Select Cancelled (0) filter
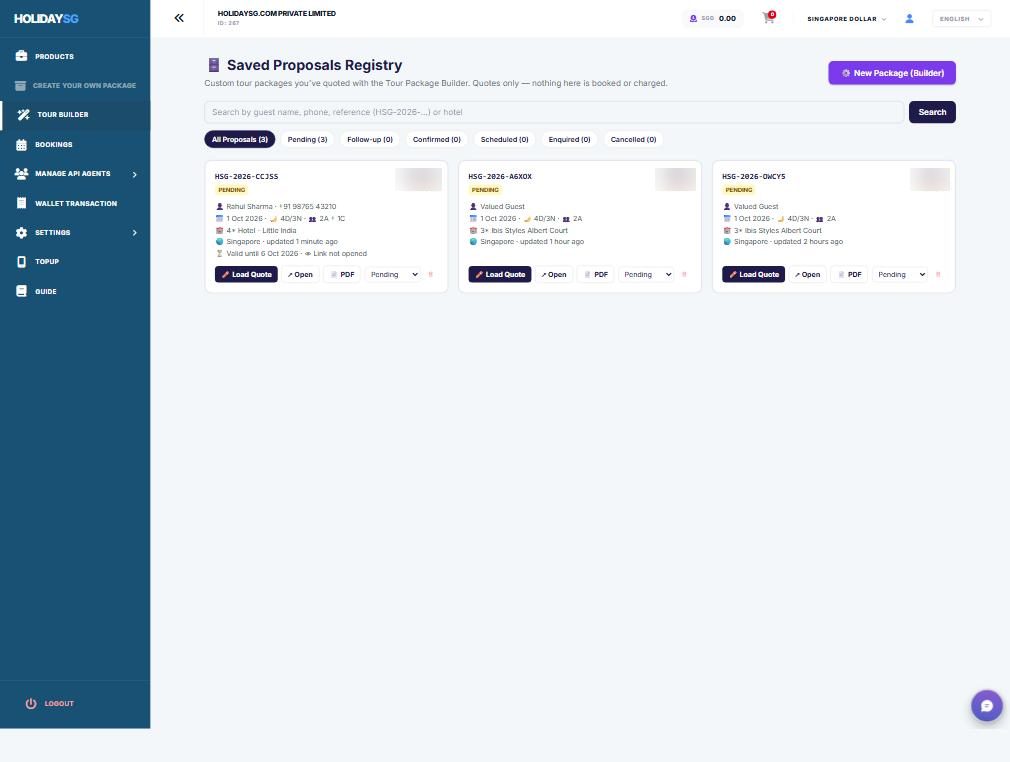Viewport: 1010px width, 762px height. (x=633, y=139)
